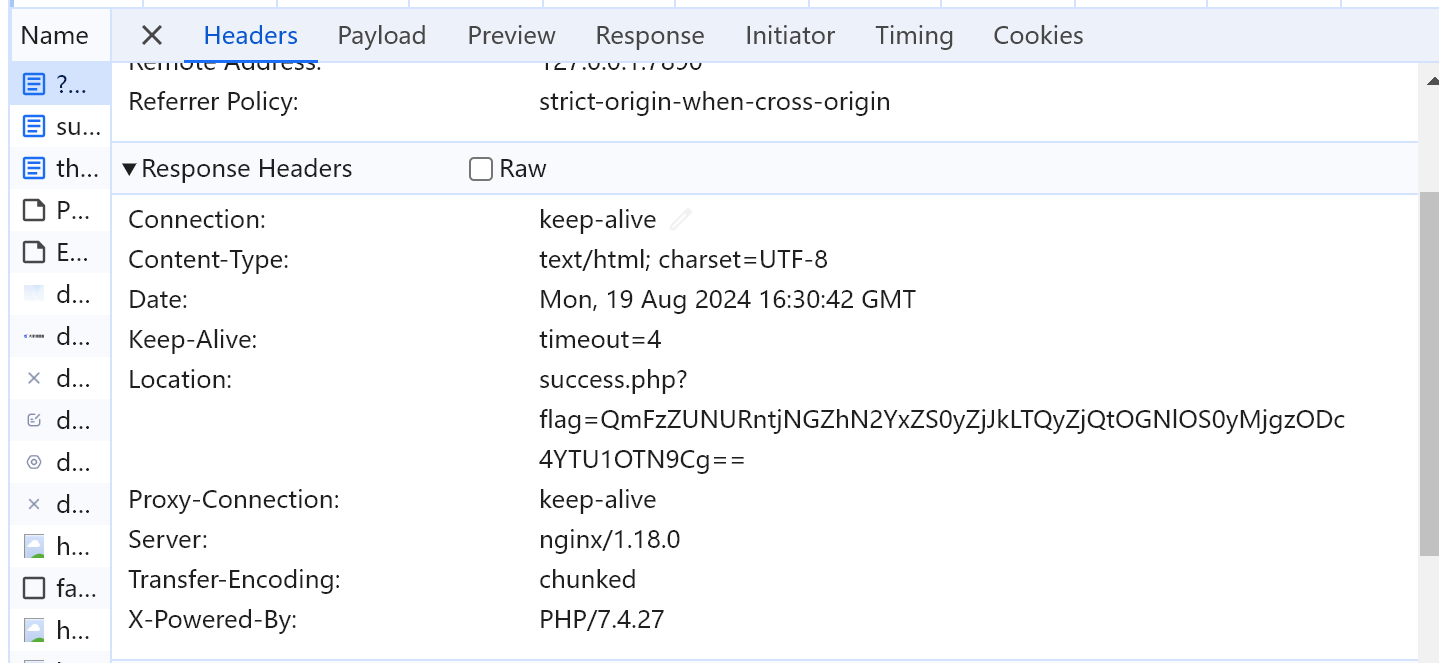Viewport: 1439px width, 663px height.
Task: Open the Response tab
Action: coord(650,36)
